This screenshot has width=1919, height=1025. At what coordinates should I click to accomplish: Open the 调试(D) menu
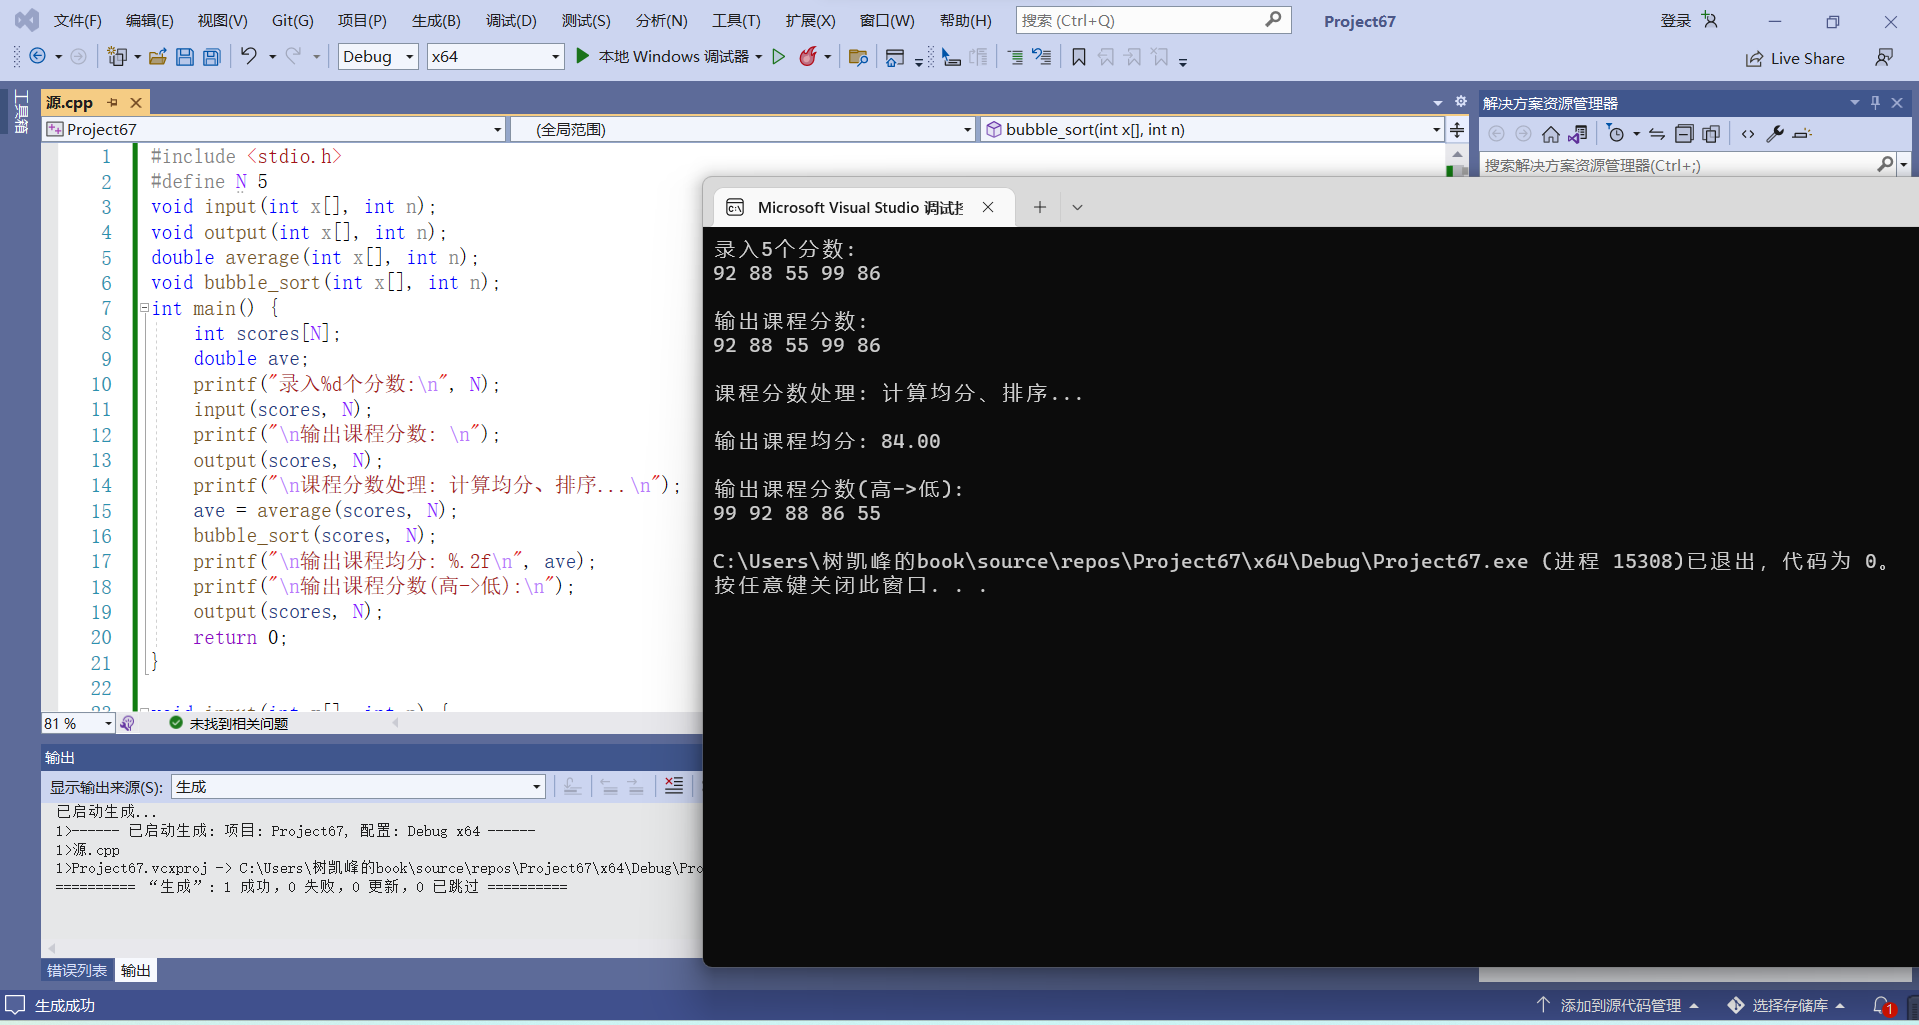click(x=511, y=20)
